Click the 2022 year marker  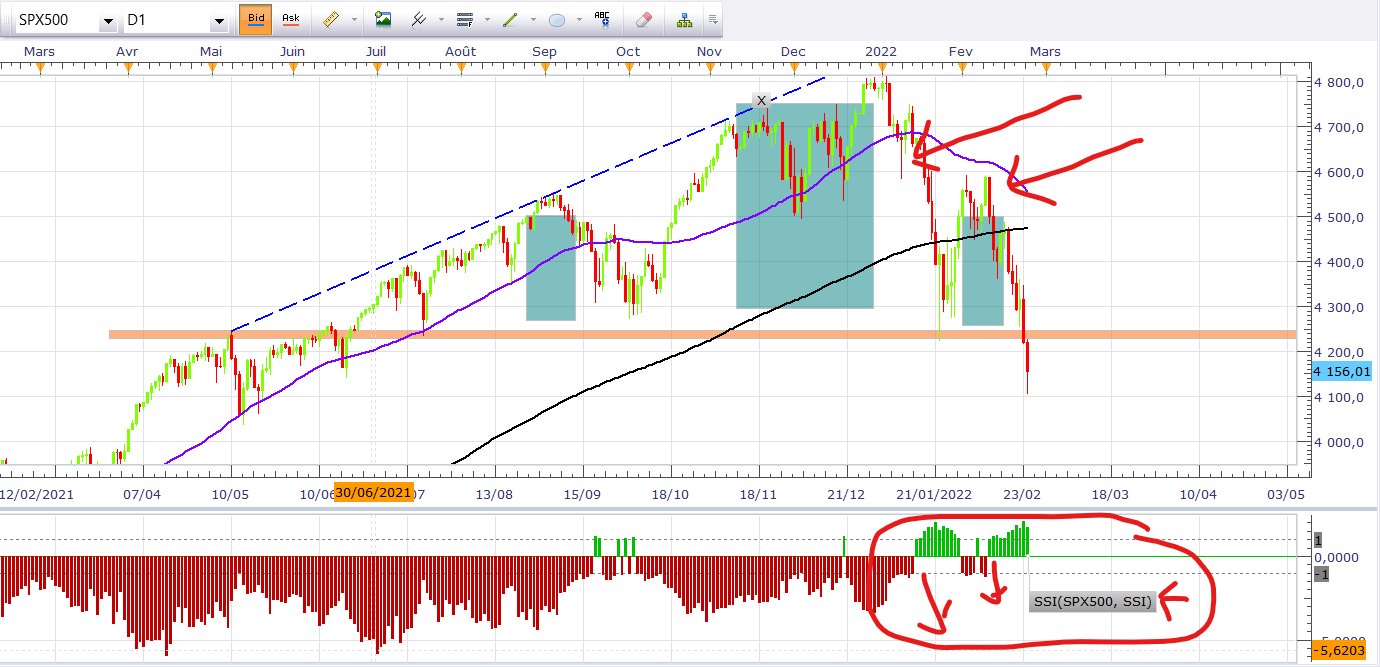point(880,51)
